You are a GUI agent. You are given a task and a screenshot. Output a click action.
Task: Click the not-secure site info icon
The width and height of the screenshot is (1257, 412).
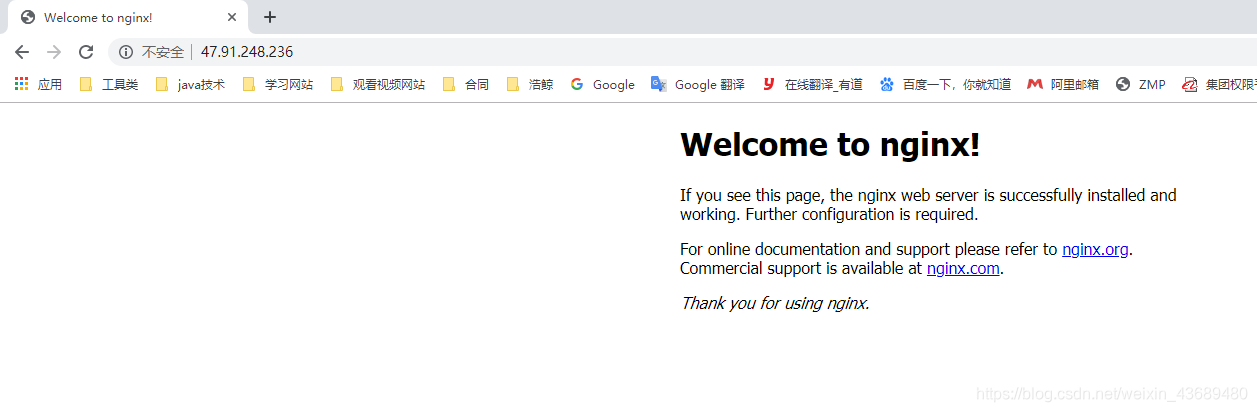point(126,52)
